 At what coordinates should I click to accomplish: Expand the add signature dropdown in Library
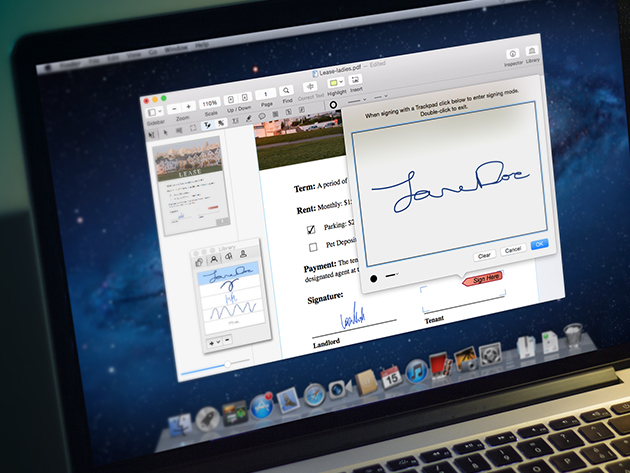tap(214, 341)
